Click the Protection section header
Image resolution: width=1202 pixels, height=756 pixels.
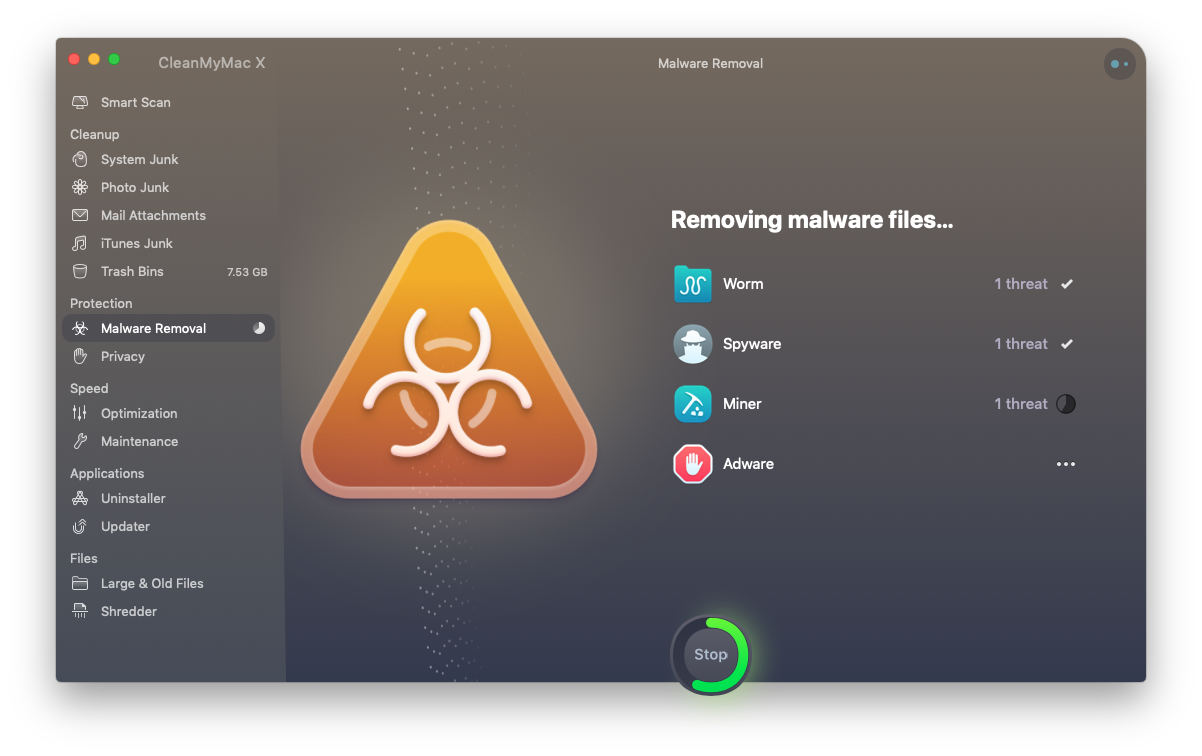[101, 304]
